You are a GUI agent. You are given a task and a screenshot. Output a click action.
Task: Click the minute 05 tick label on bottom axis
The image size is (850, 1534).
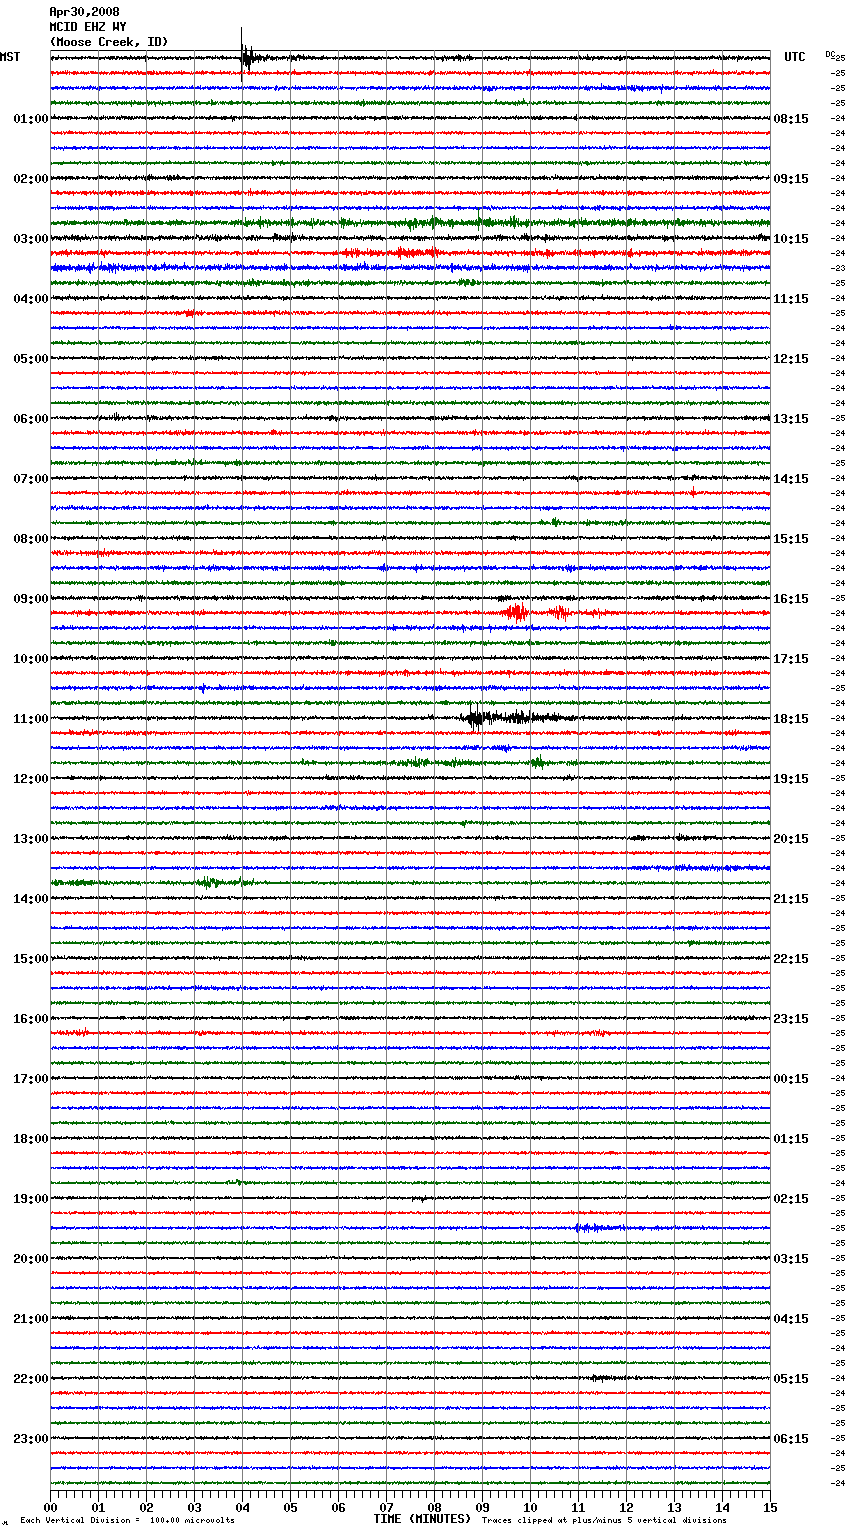290,1507
